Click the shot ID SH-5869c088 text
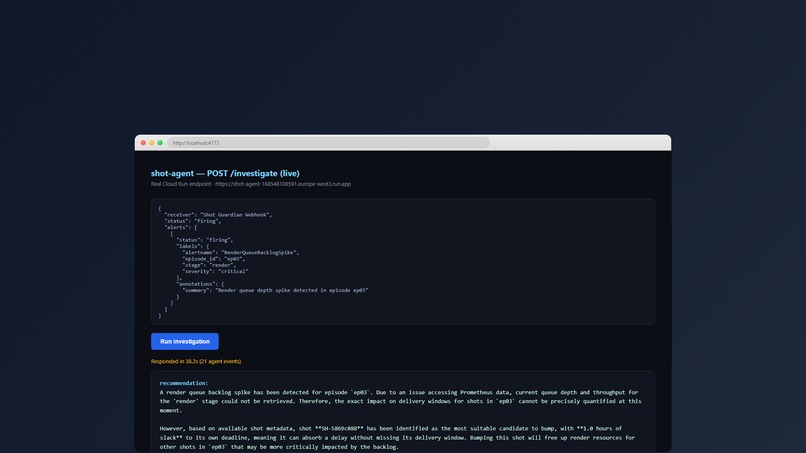Image resolution: width=806 pixels, height=453 pixels. point(339,428)
